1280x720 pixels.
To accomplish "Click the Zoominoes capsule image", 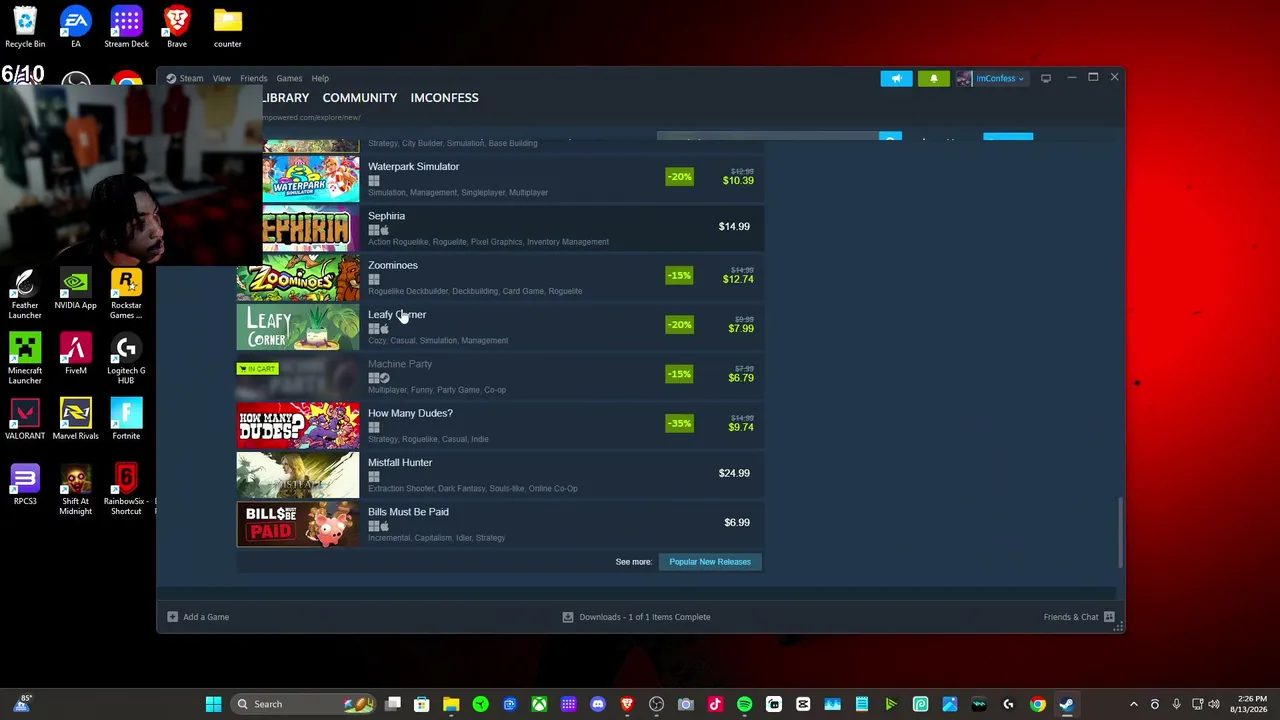I will pos(298,278).
